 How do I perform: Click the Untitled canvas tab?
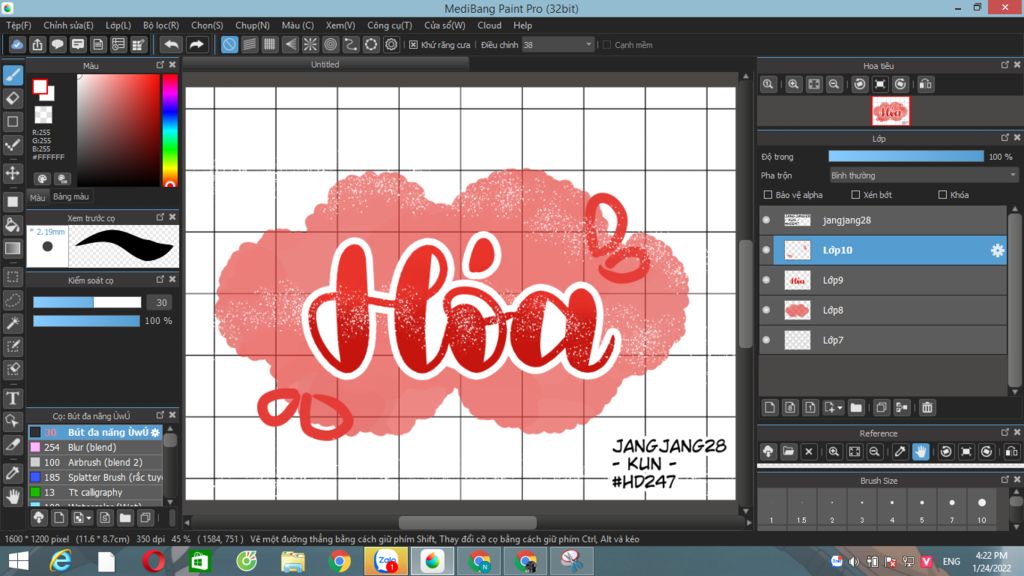[x=325, y=64]
